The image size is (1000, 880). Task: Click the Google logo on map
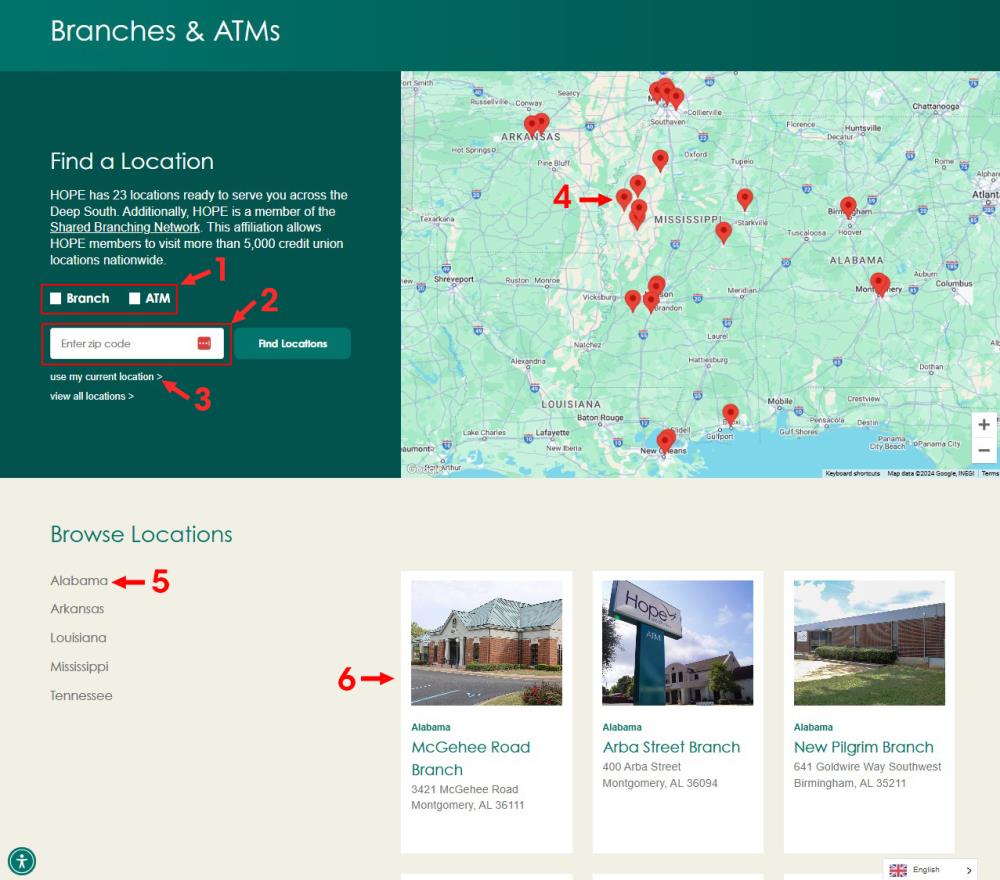pyautogui.click(x=422, y=469)
